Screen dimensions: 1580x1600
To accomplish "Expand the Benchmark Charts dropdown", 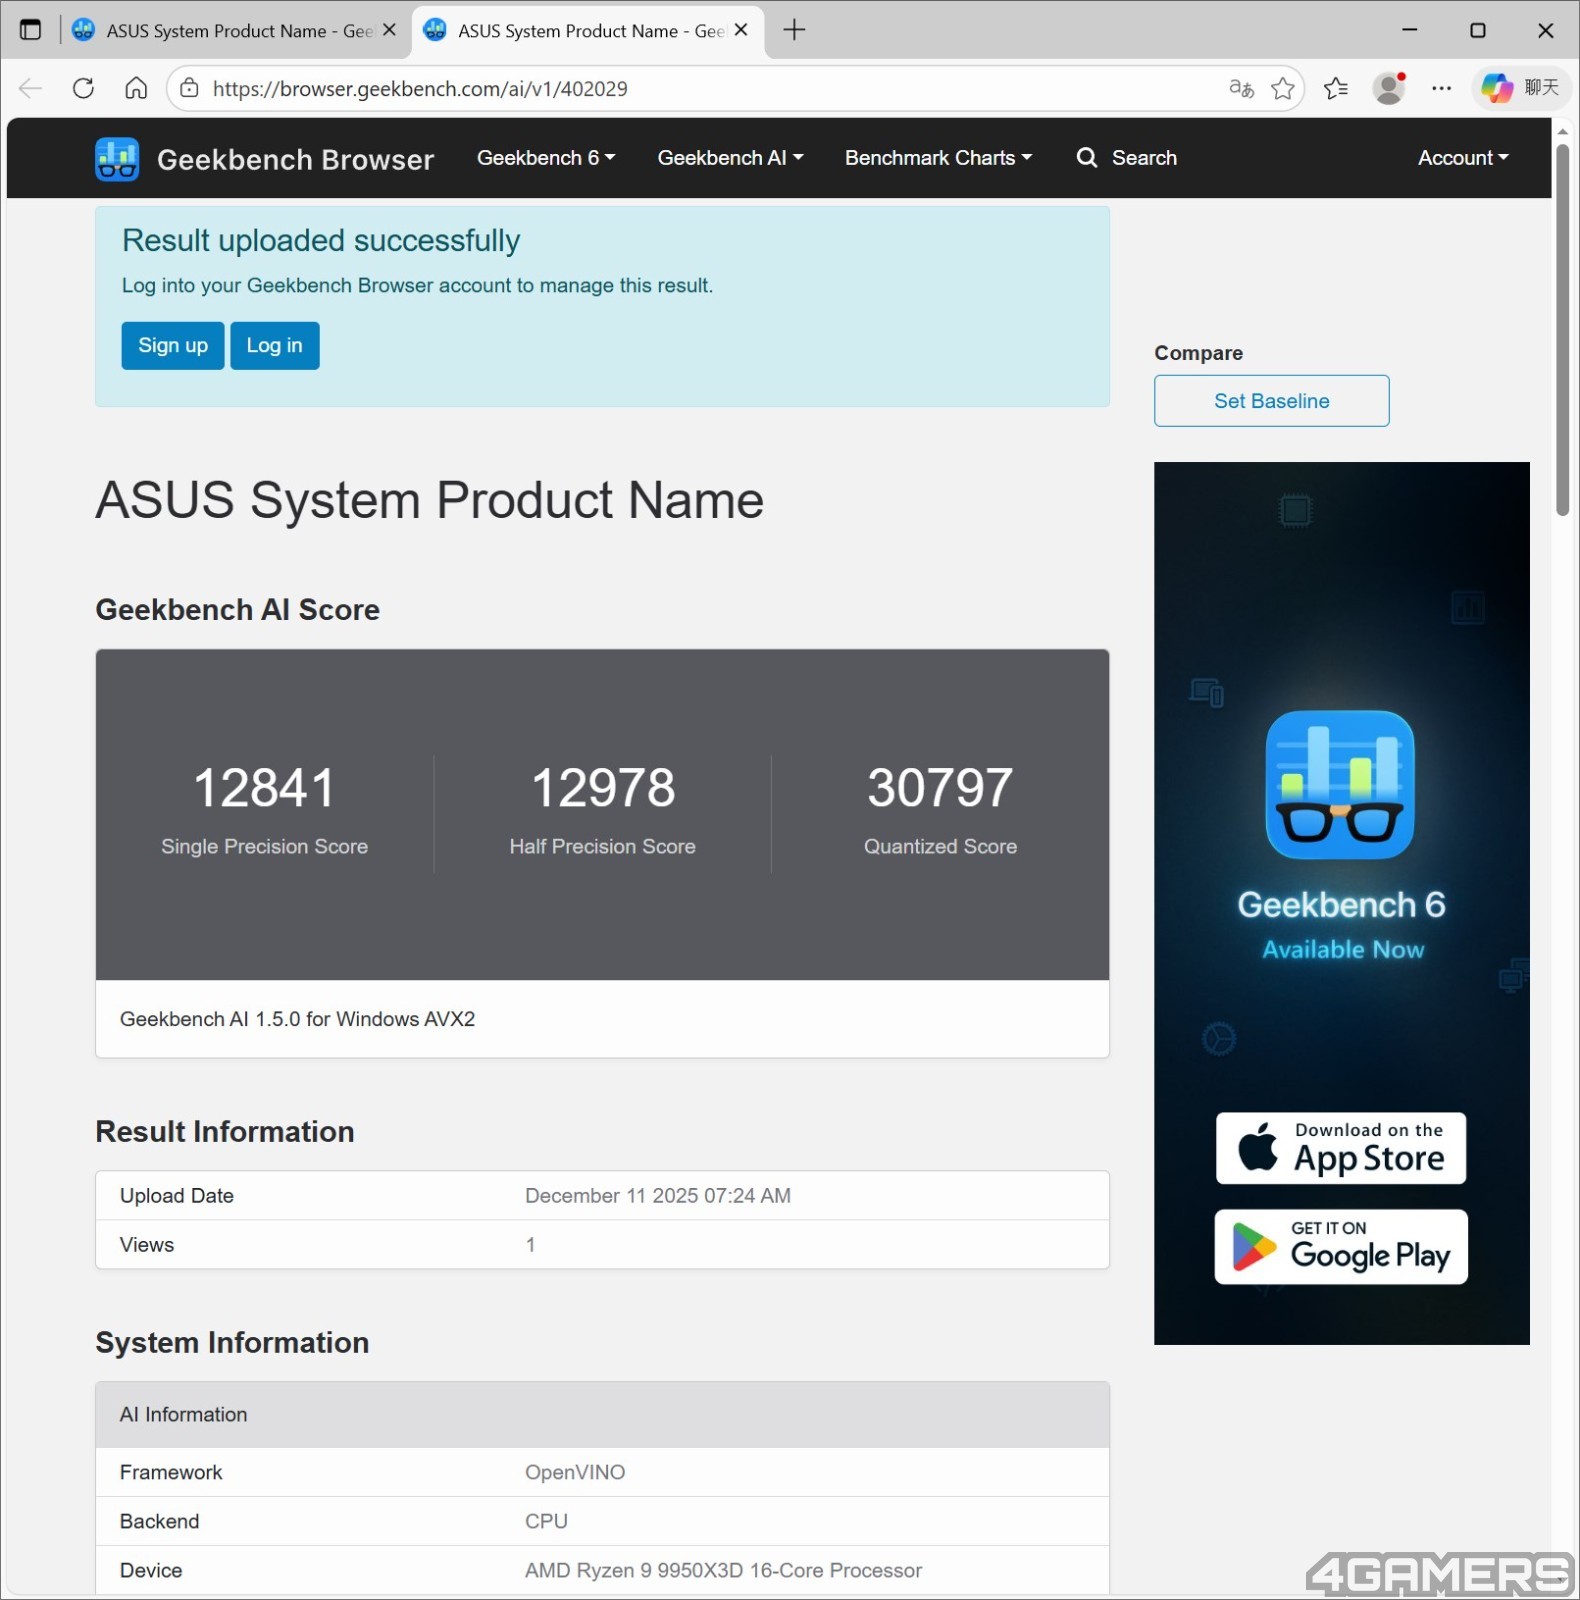I will [937, 158].
